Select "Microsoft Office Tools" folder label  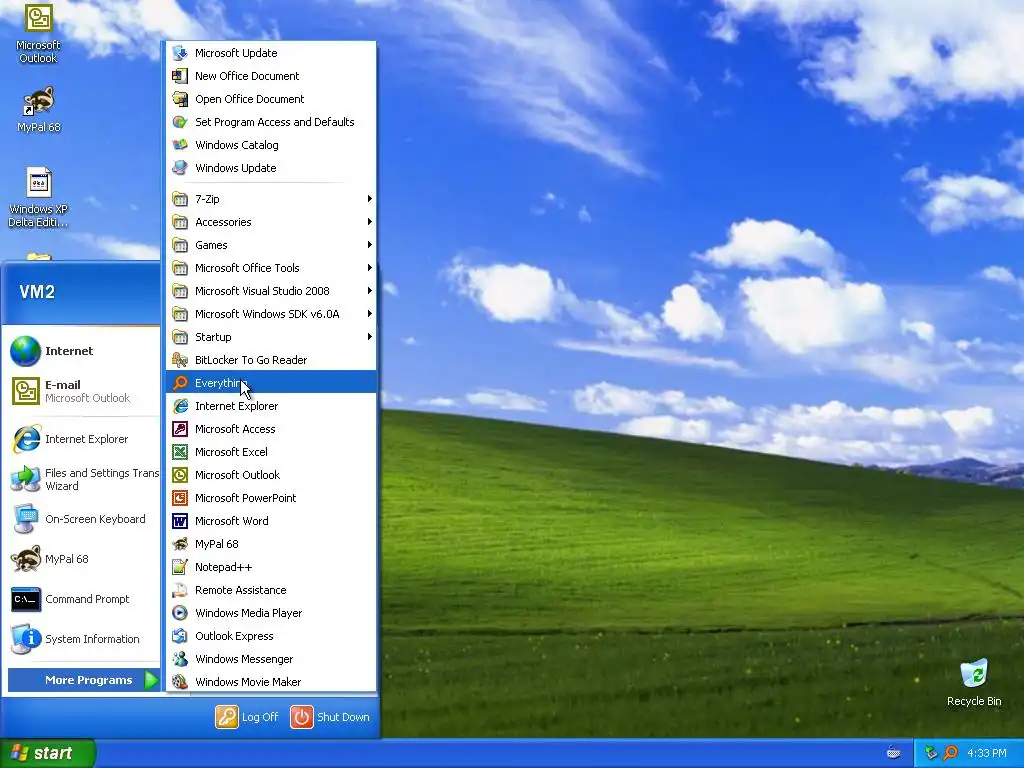[x=247, y=268]
